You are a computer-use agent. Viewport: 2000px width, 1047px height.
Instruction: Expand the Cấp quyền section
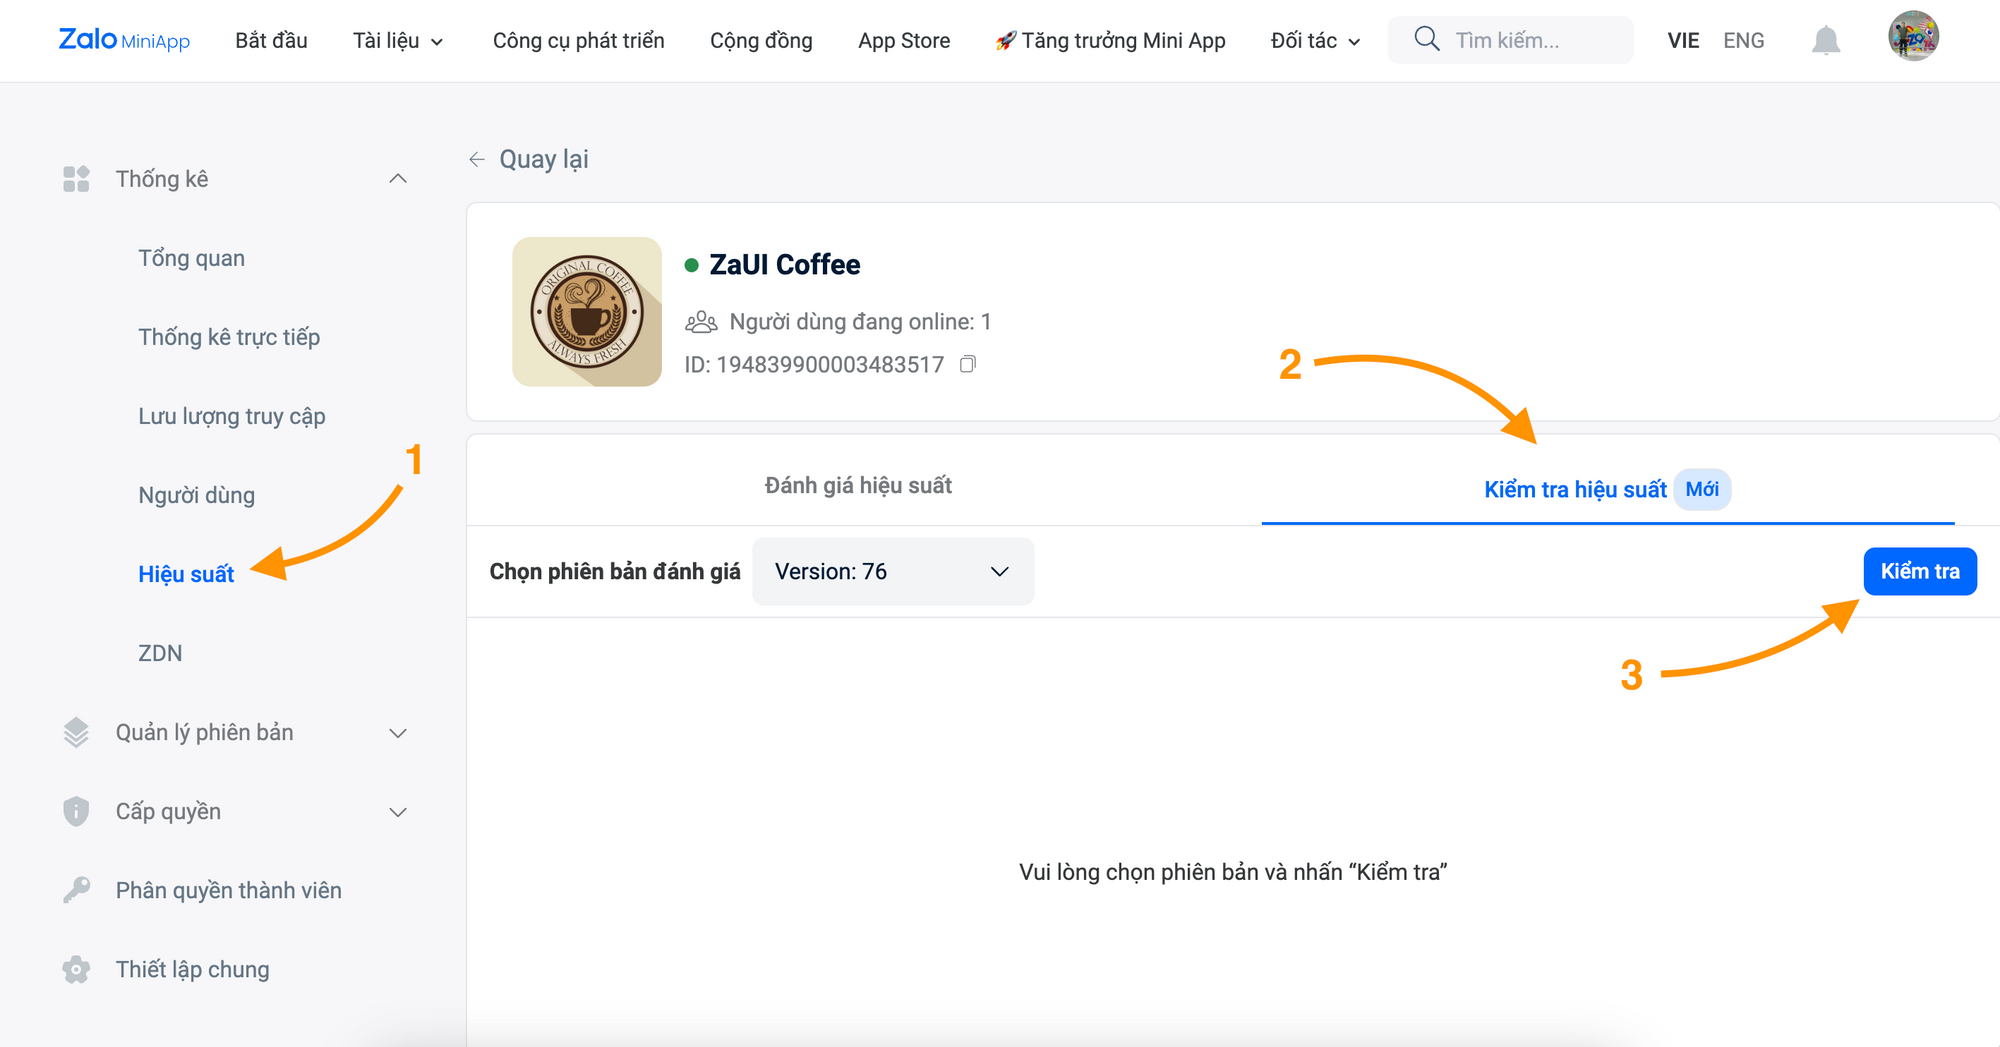(x=398, y=812)
